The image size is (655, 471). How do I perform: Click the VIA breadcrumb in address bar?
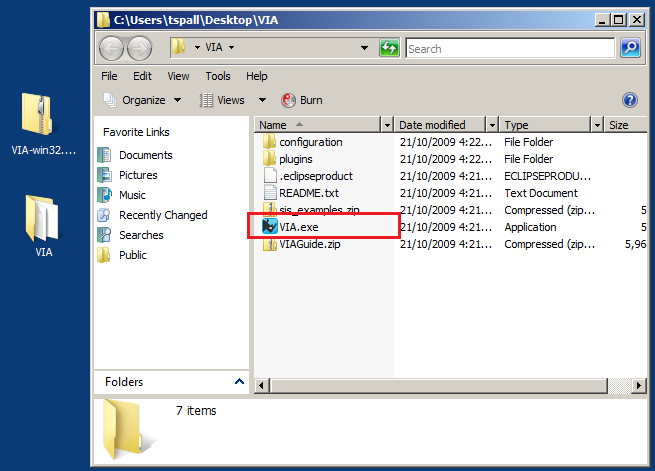coord(214,47)
